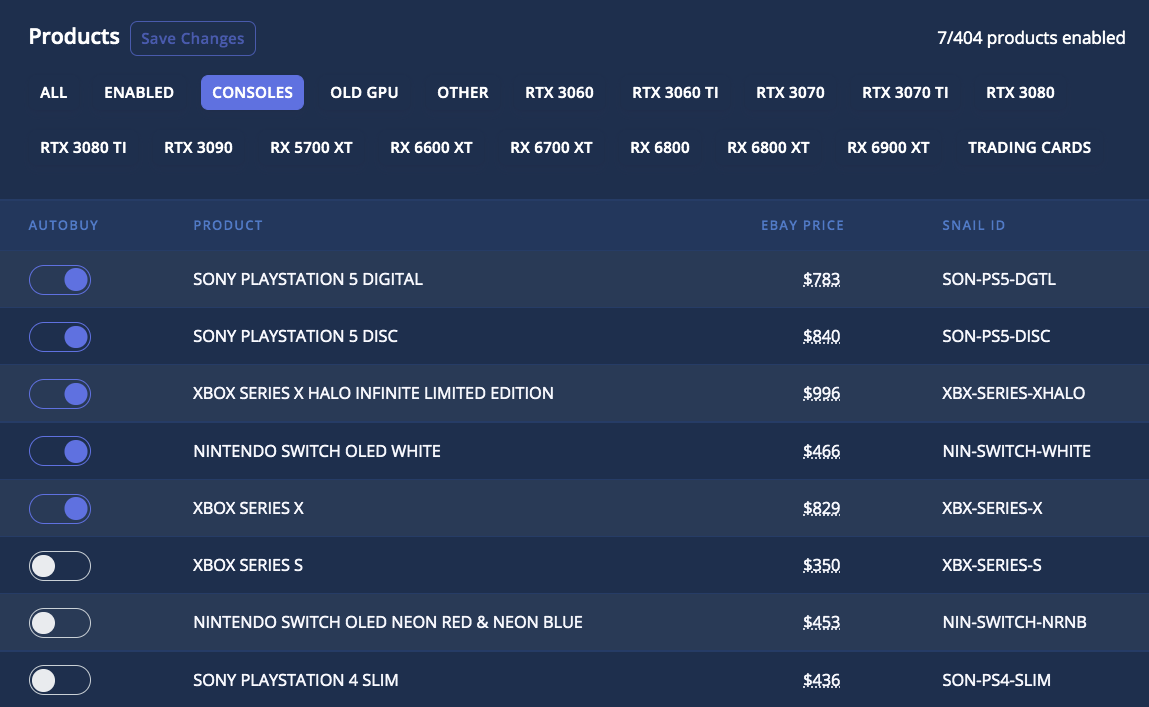Open the ENABLED filter tab
Screen dimensions: 1149x707
(139, 93)
